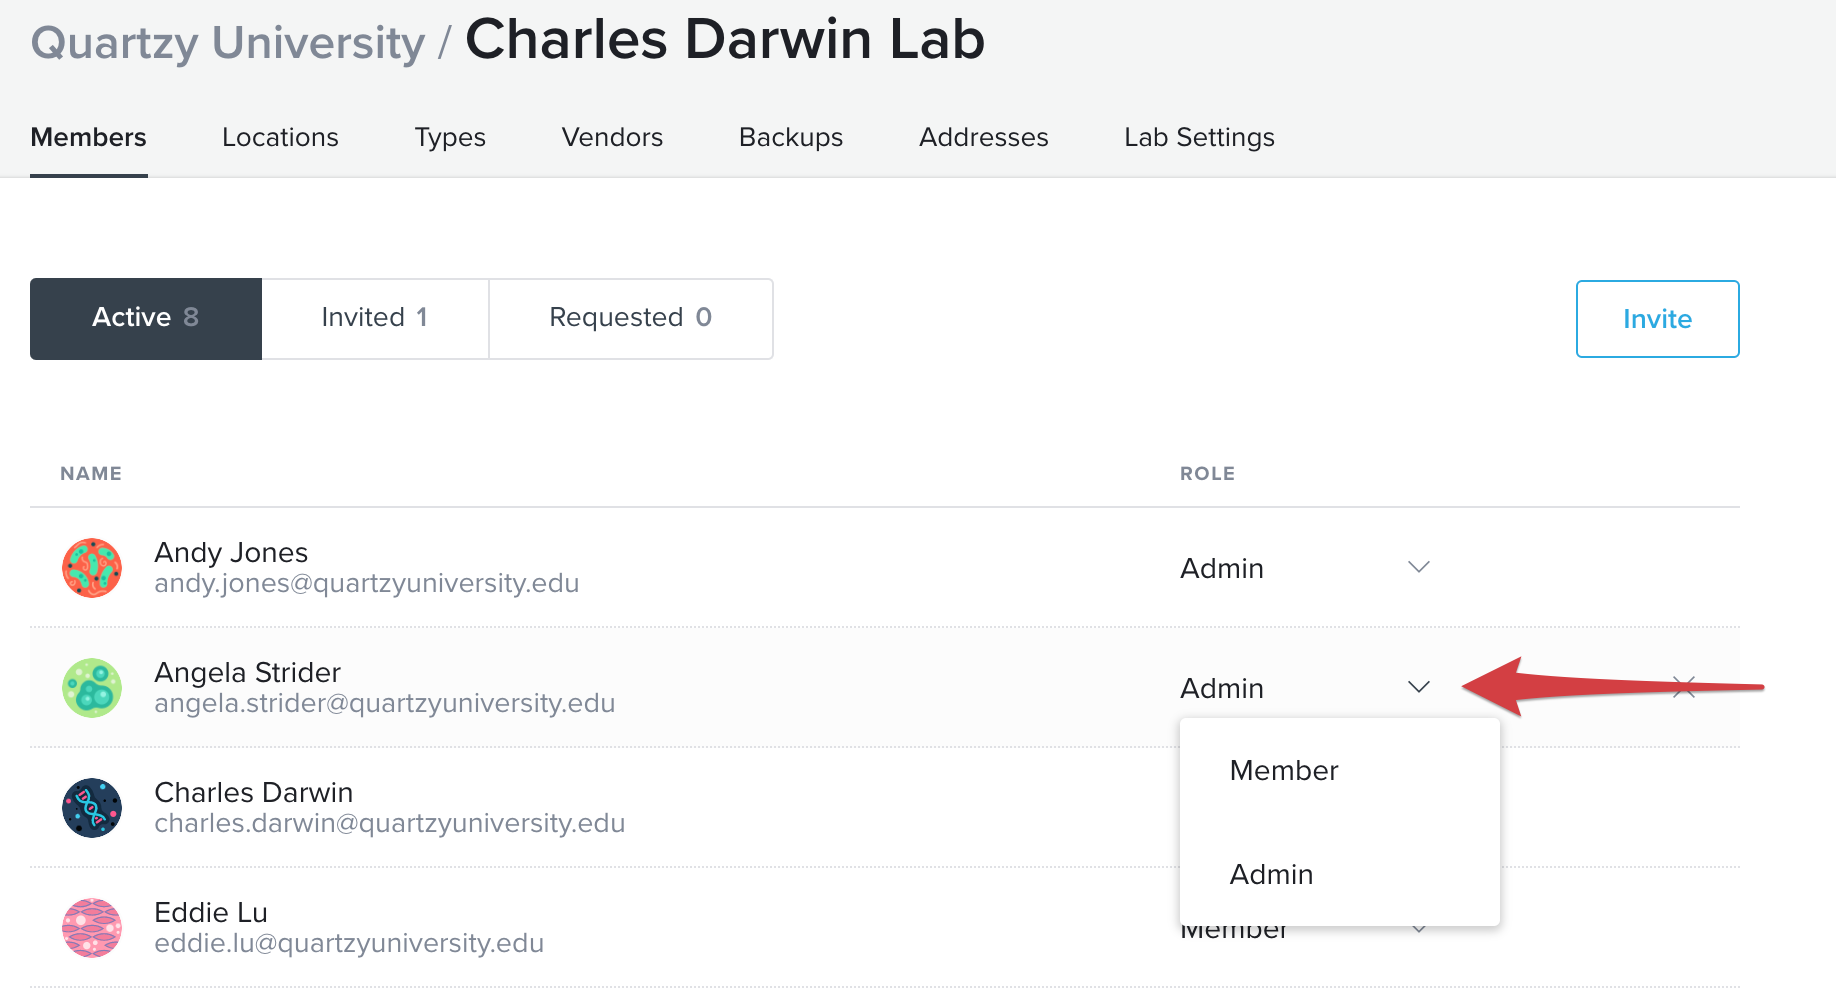This screenshot has height=990, width=1836.
Task: Click the Invite button
Action: coord(1658,319)
